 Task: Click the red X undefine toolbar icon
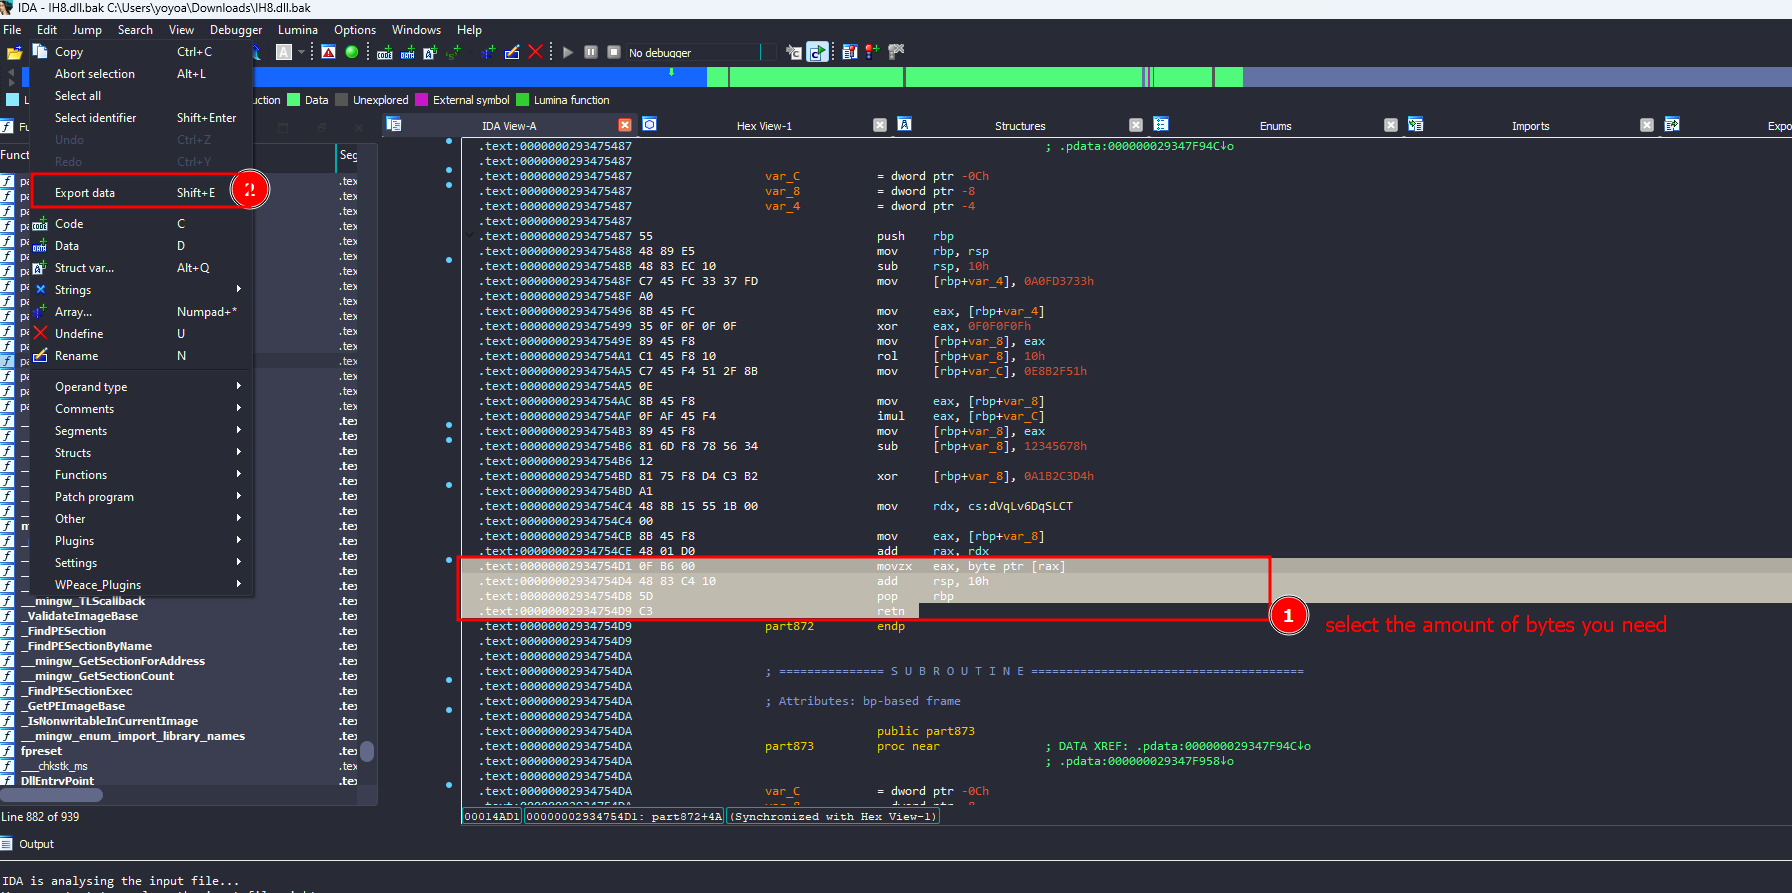click(535, 52)
